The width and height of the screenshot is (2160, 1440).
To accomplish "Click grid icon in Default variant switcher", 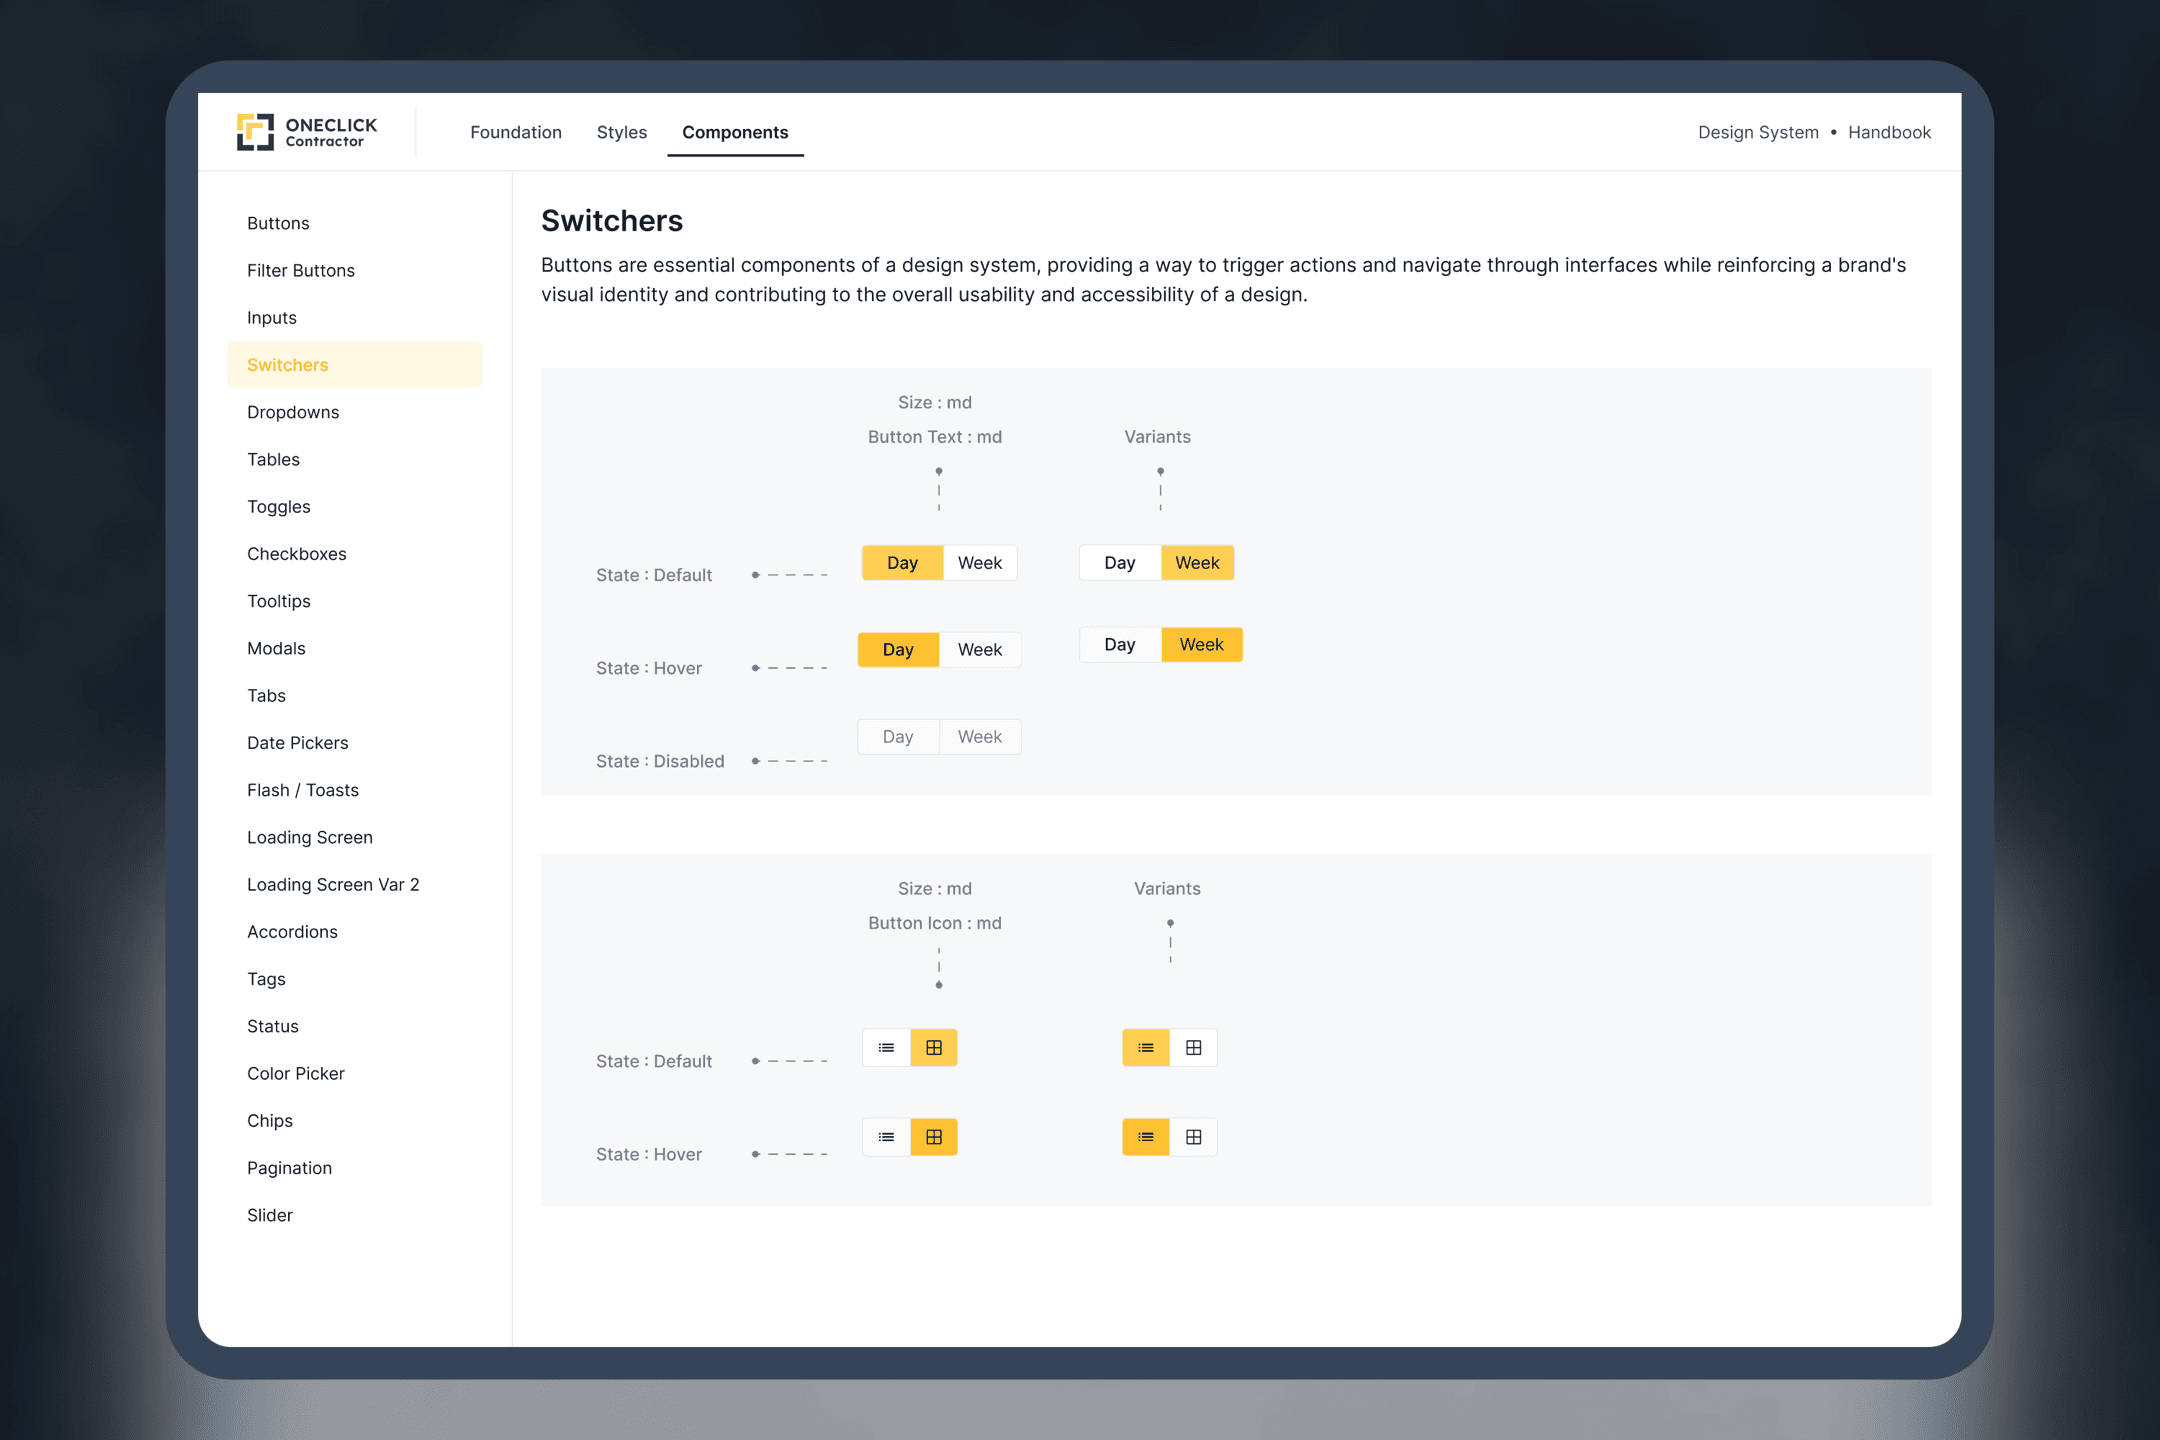I will point(1194,1048).
